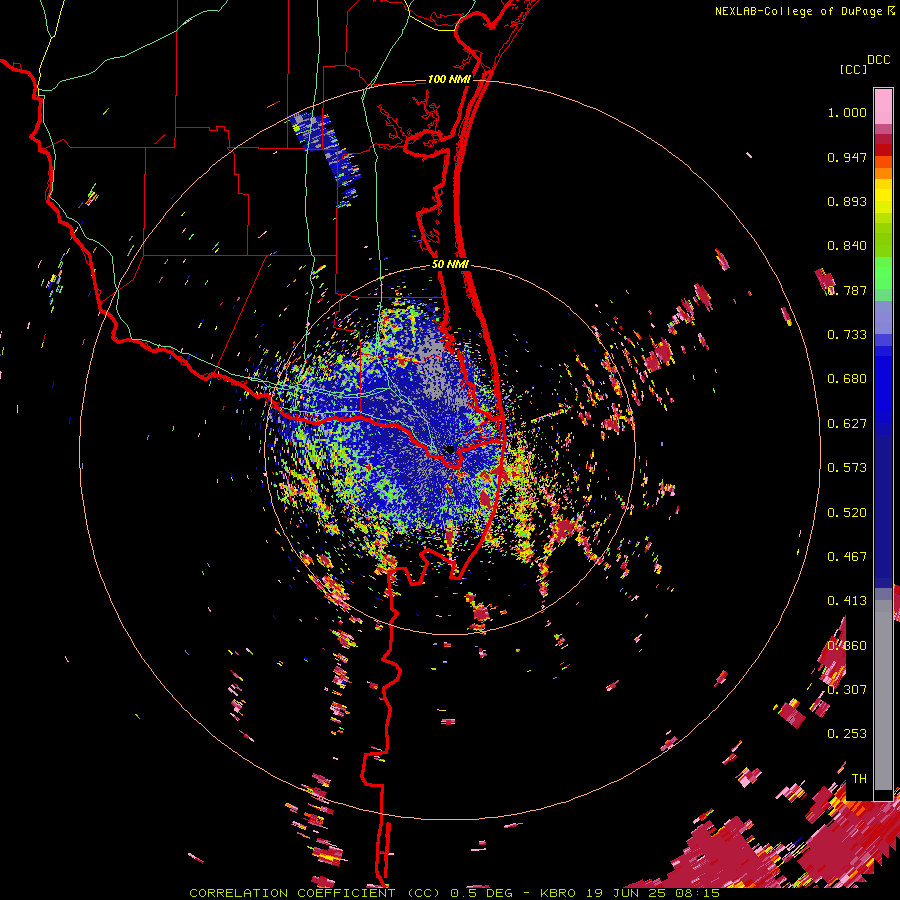This screenshot has width=900, height=900.
Task: Select the 1.000 color scale value
Action: pyautogui.click(x=847, y=112)
